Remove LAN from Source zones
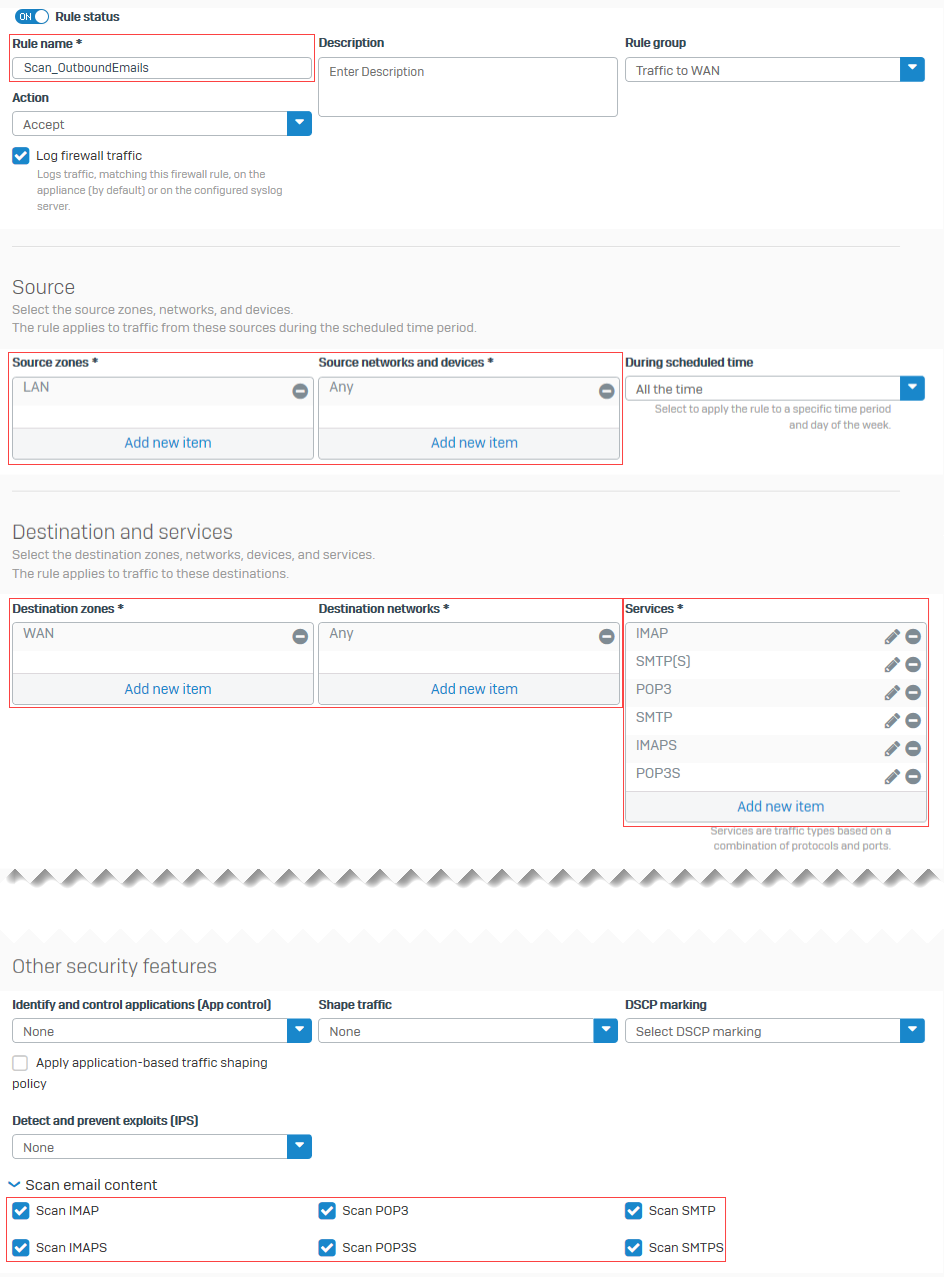This screenshot has height=1277, width=944. 300,391
